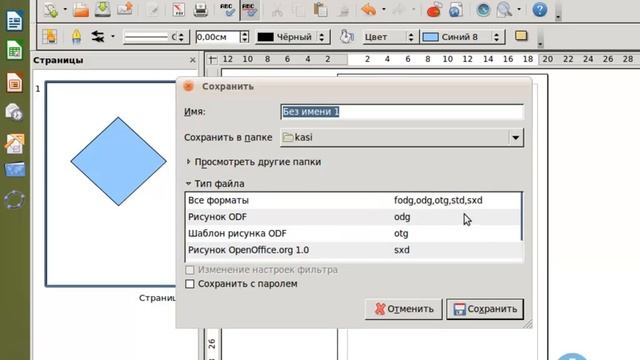Click the New document icon in toolbar
Screen dimensions: 640x360
[51, 10]
